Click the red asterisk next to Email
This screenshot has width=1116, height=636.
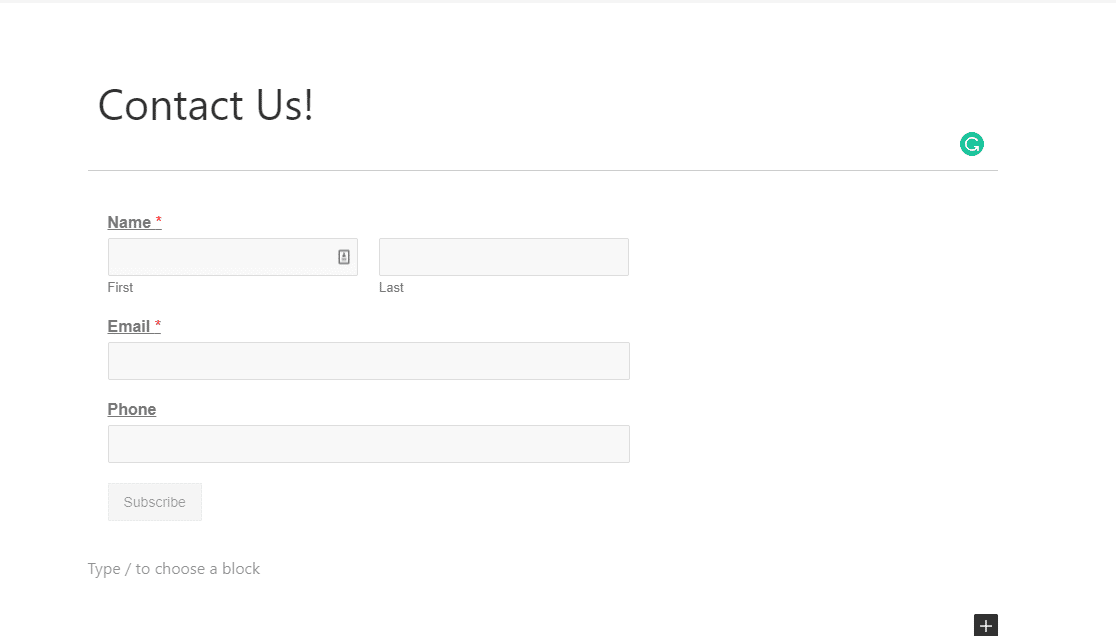click(157, 324)
